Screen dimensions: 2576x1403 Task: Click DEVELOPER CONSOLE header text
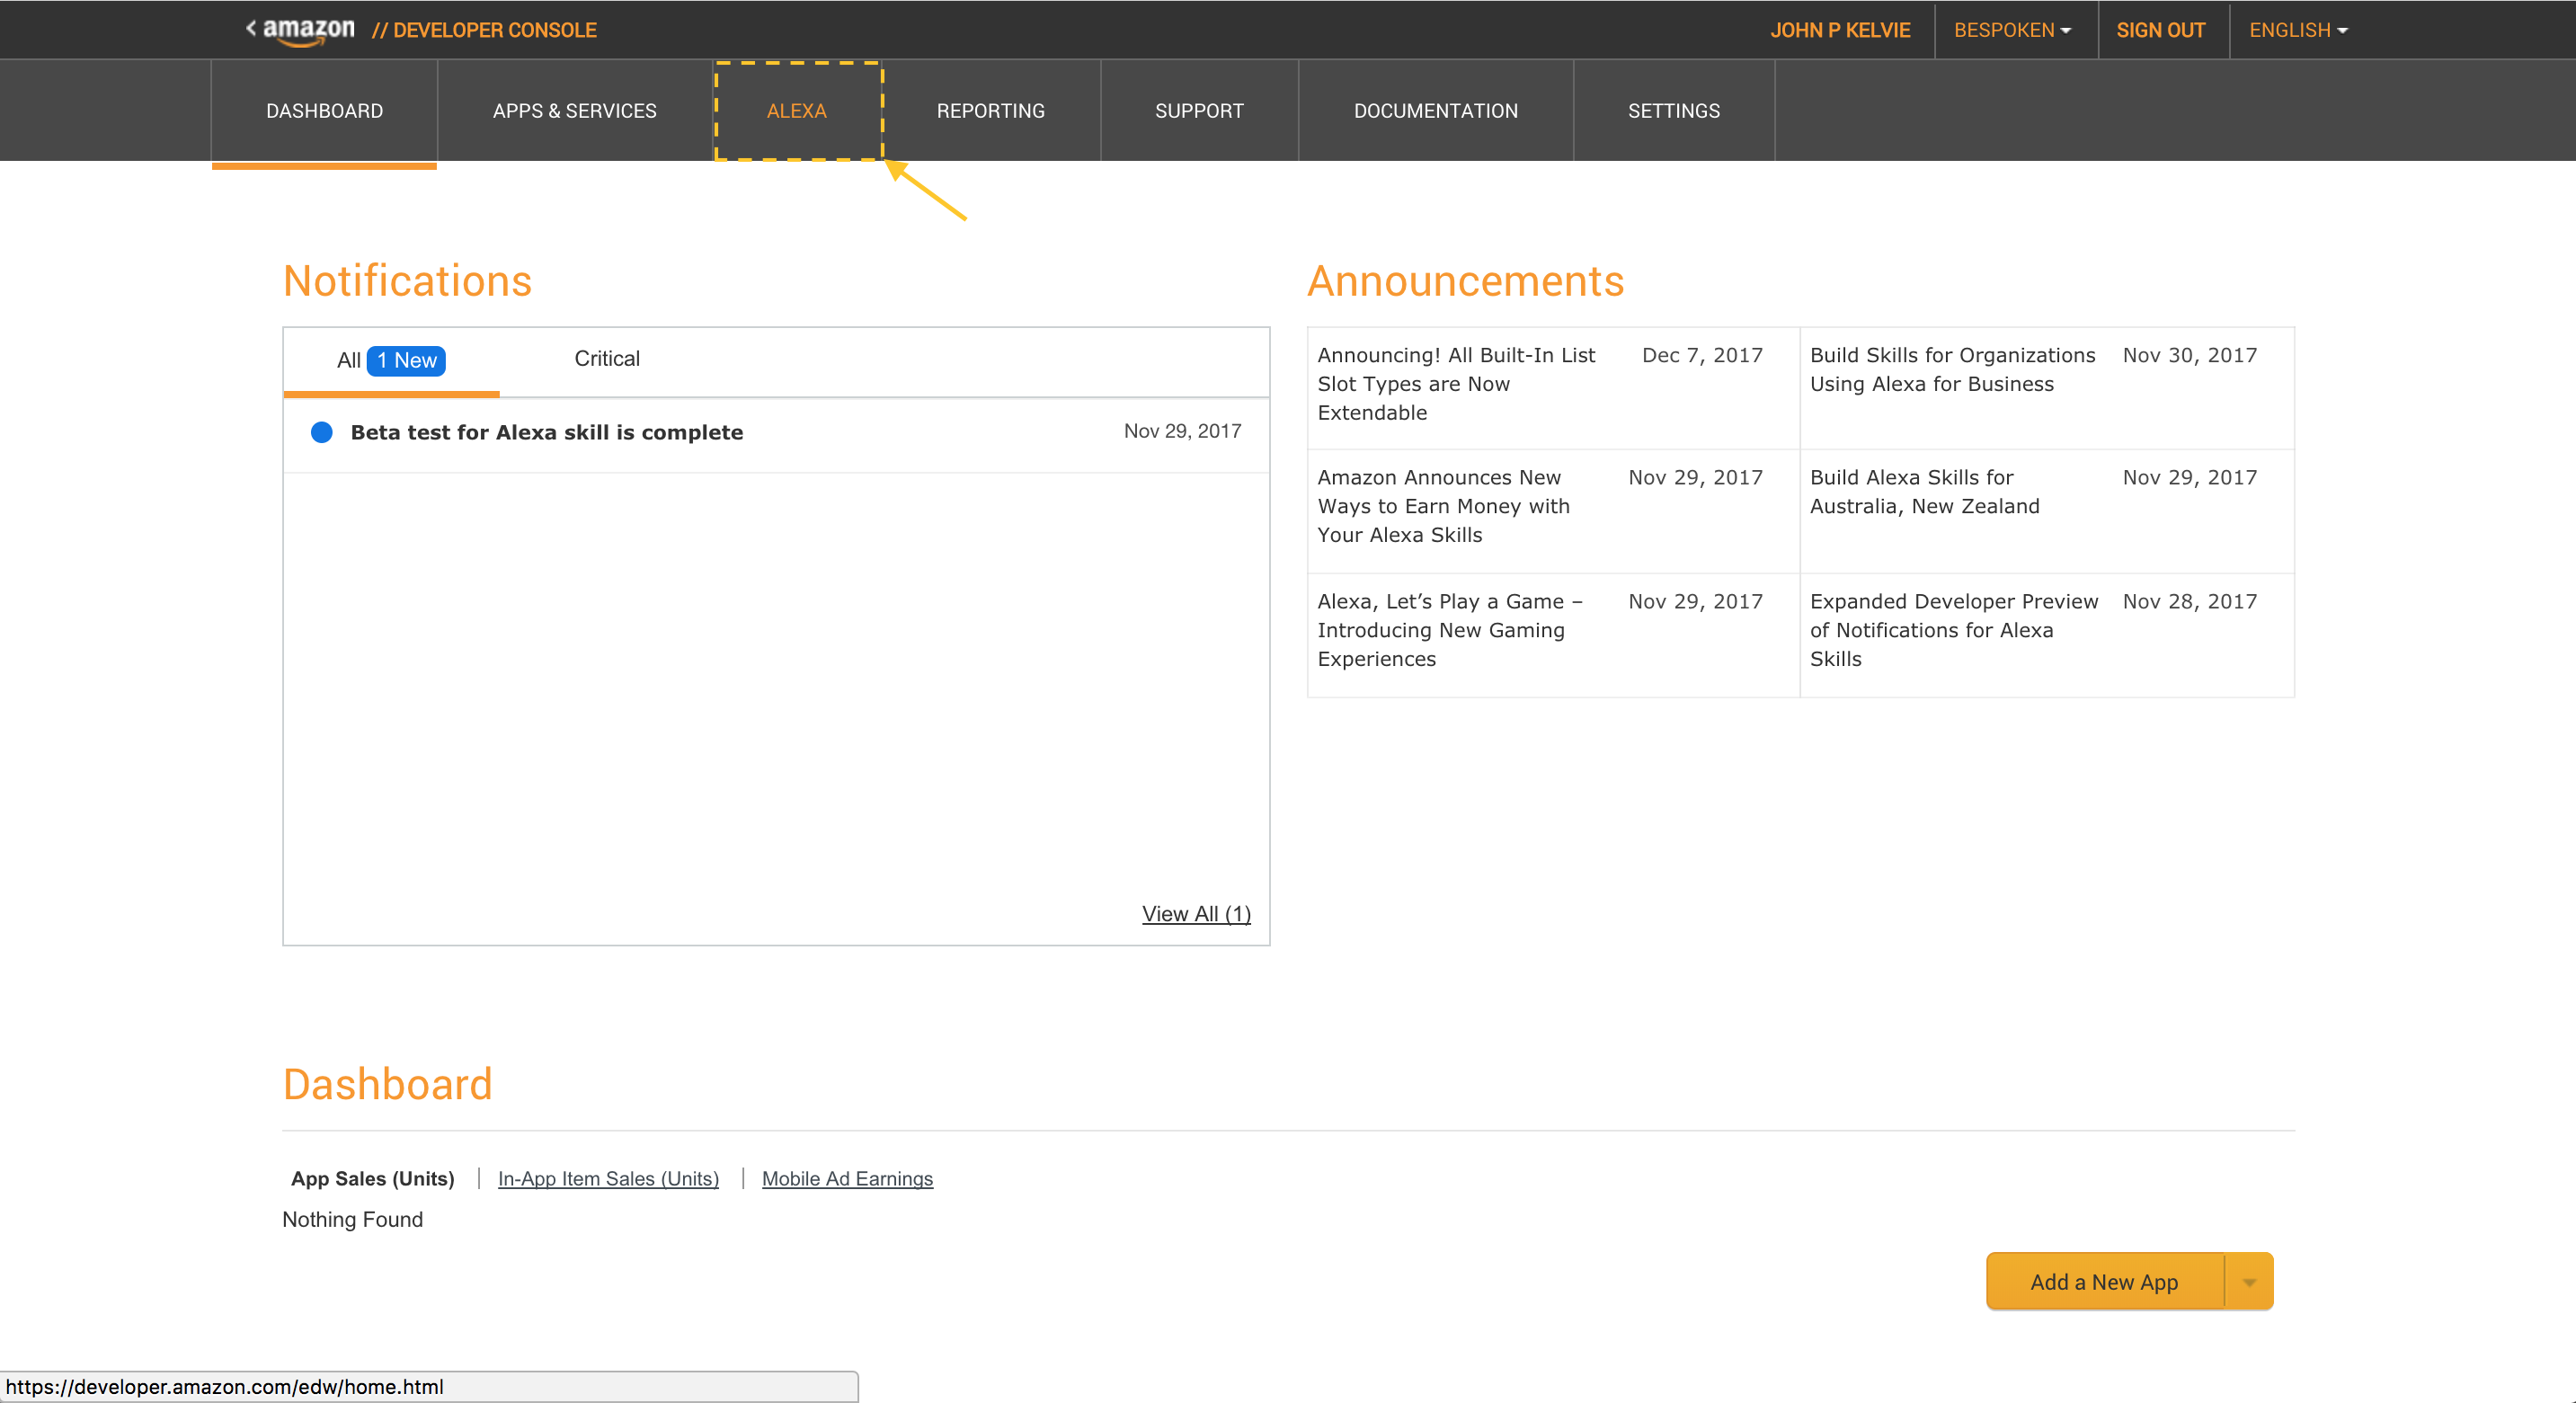[484, 30]
